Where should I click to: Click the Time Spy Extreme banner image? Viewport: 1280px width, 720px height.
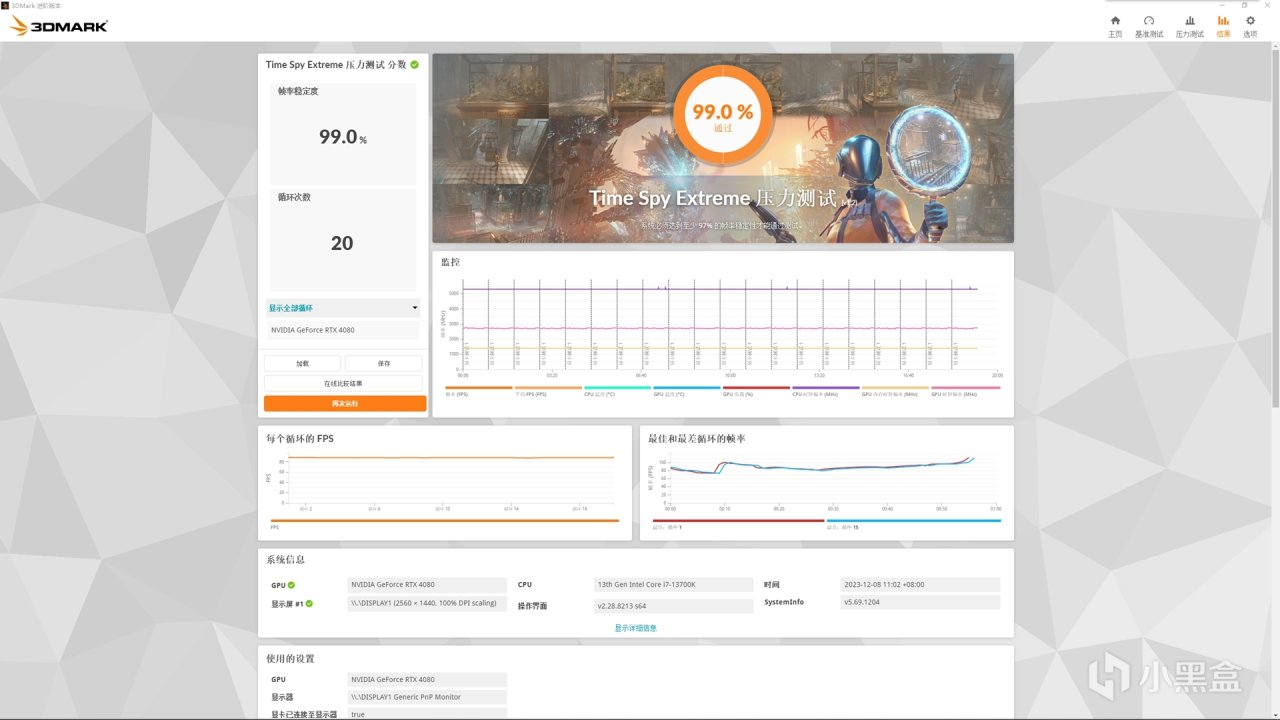pyautogui.click(x=723, y=148)
